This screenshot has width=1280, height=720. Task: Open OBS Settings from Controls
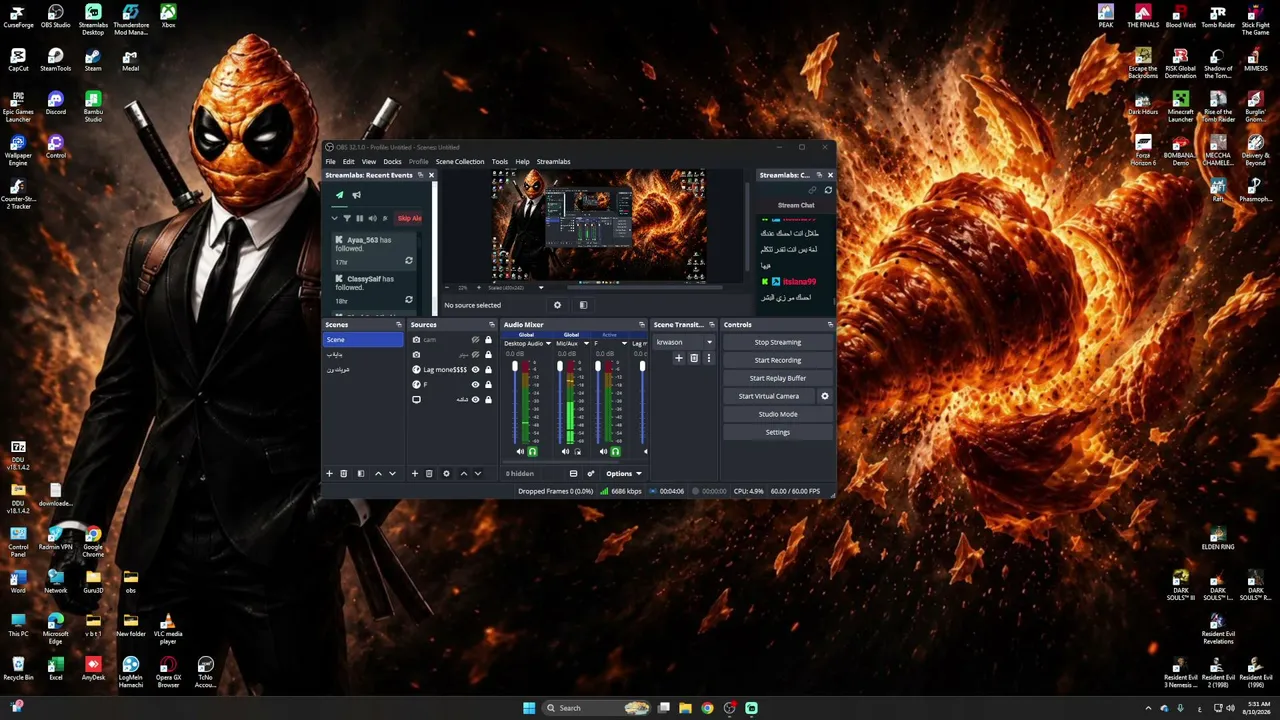click(778, 432)
